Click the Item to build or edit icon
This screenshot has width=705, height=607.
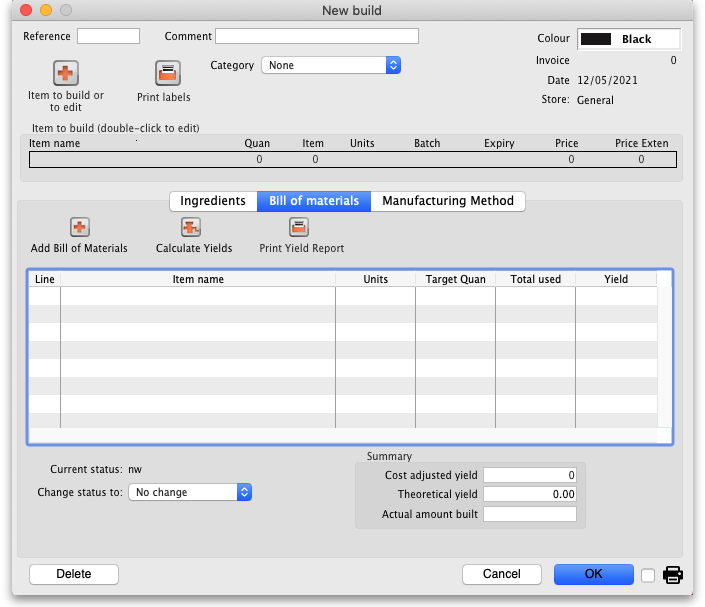66,73
